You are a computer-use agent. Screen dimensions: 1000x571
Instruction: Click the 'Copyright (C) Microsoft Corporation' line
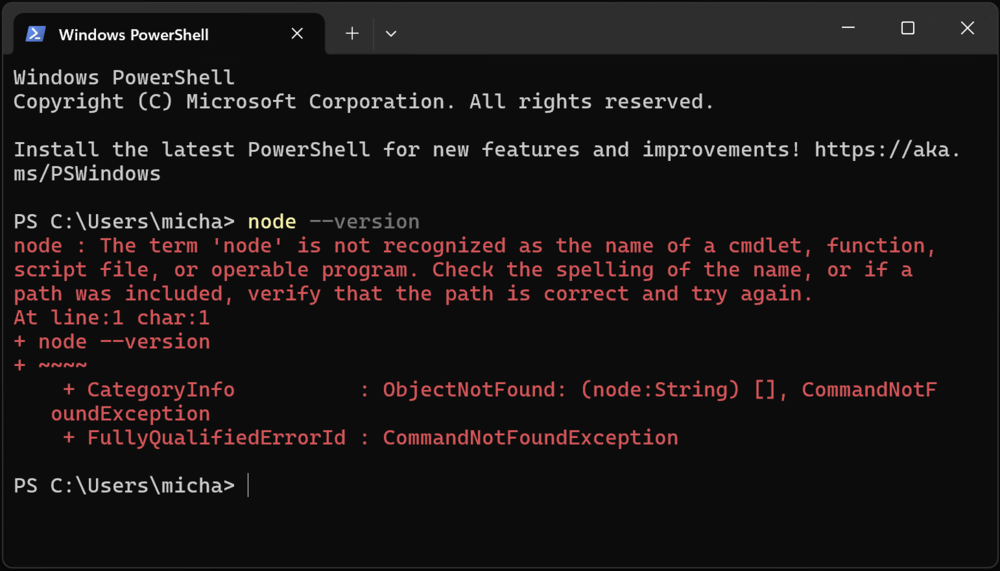tap(364, 101)
